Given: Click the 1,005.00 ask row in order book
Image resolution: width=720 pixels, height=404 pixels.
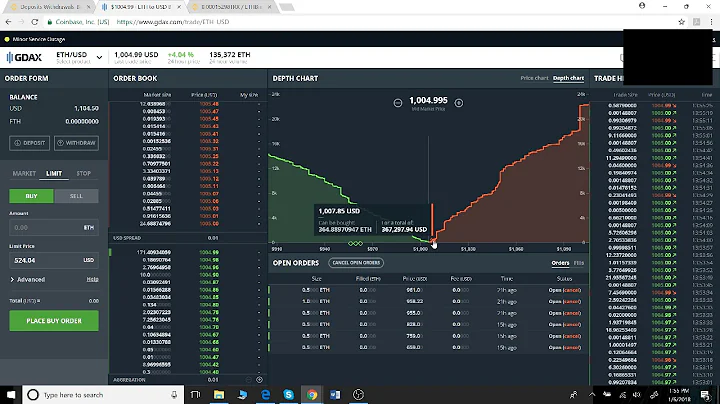Looking at the screenshot, I should pyautogui.click(x=187, y=224).
